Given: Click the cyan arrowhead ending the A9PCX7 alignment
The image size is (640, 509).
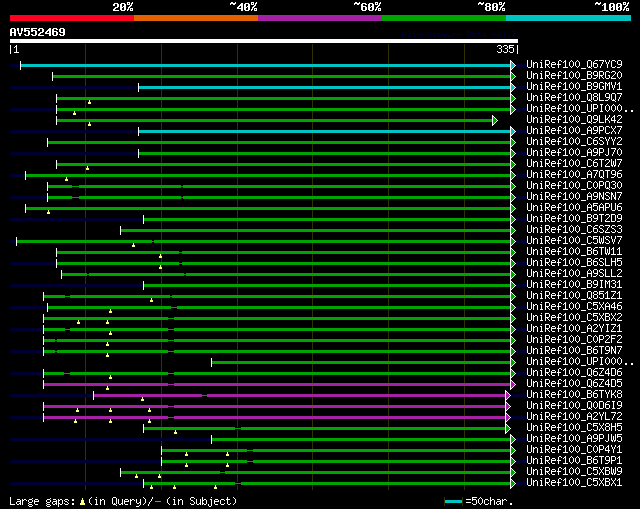Looking at the screenshot, I should [x=513, y=131].
